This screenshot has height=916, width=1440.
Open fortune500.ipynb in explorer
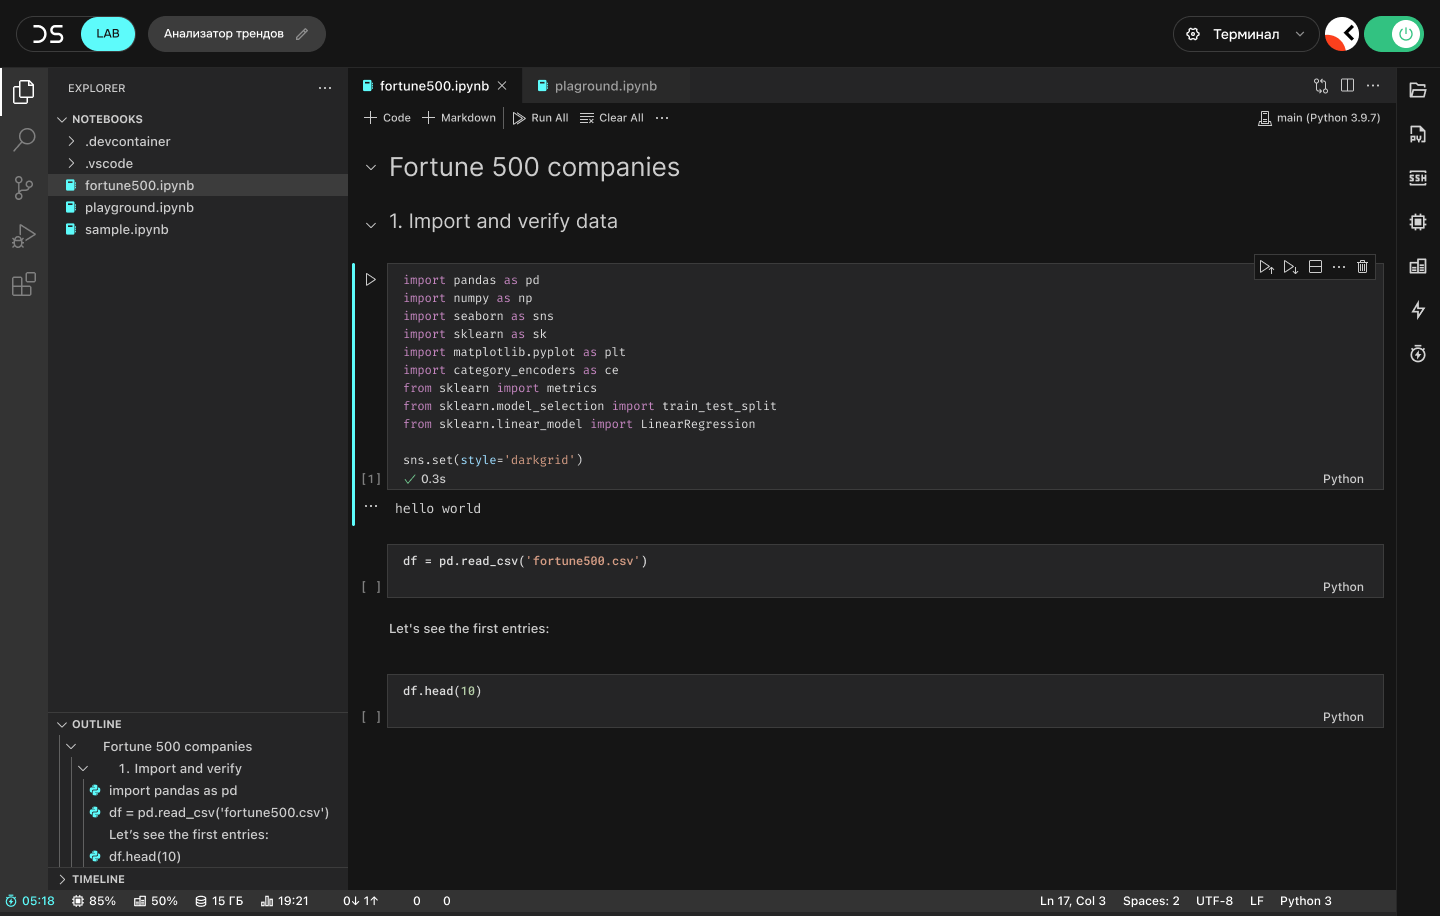[198, 185]
